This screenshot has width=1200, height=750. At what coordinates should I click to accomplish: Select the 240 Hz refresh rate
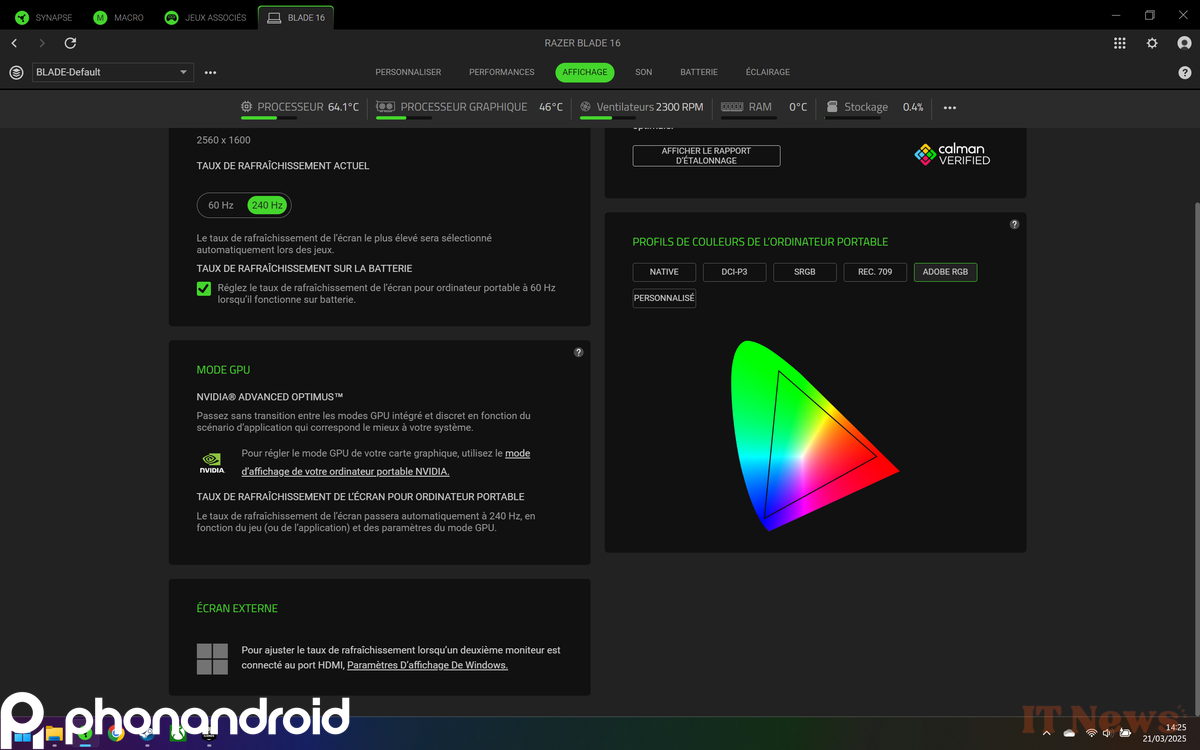coord(267,205)
